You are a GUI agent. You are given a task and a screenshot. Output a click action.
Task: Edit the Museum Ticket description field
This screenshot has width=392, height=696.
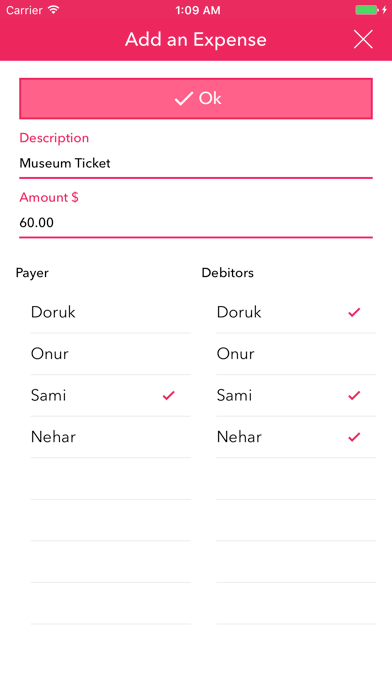196,163
